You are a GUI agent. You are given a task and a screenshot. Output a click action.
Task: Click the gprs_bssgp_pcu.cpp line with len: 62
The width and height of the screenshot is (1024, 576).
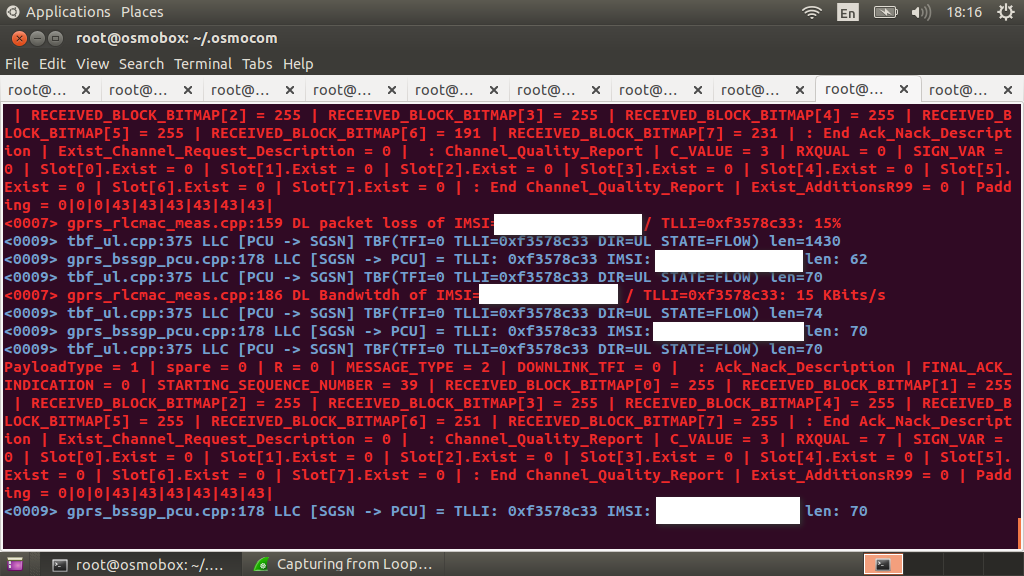(x=436, y=259)
